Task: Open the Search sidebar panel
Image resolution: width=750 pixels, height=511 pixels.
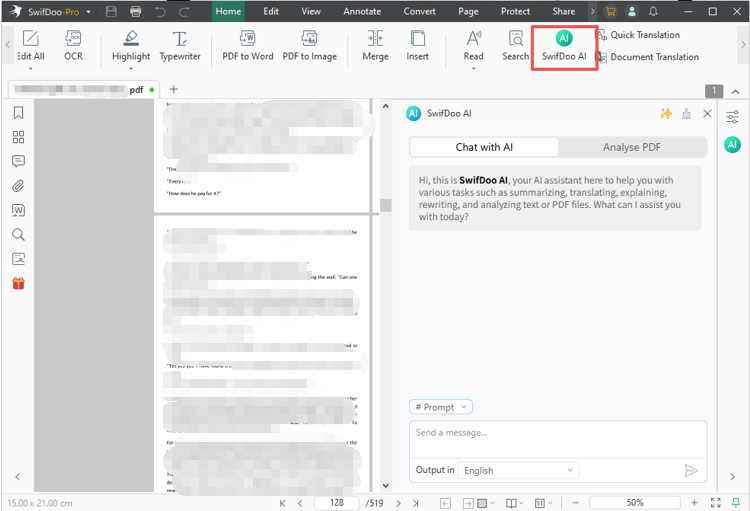Action: pyautogui.click(x=18, y=234)
